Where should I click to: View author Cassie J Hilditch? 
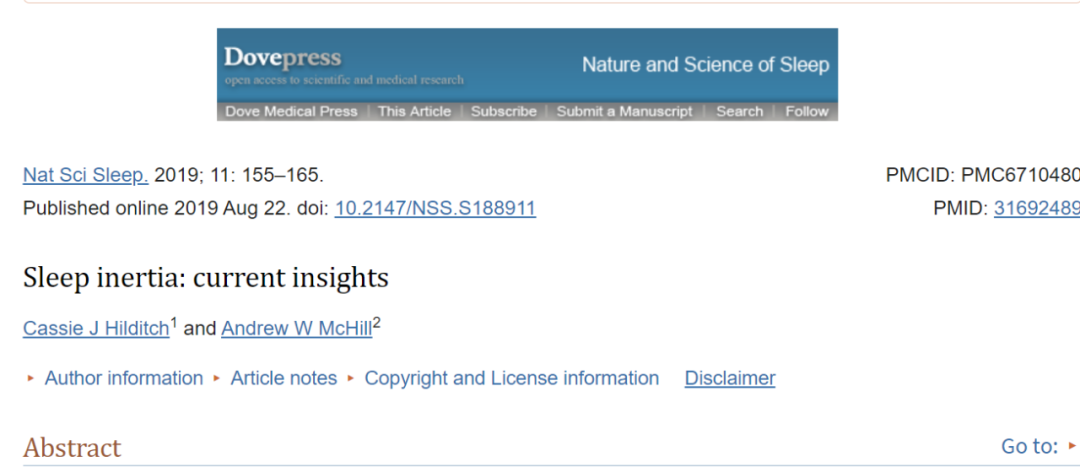(x=96, y=329)
